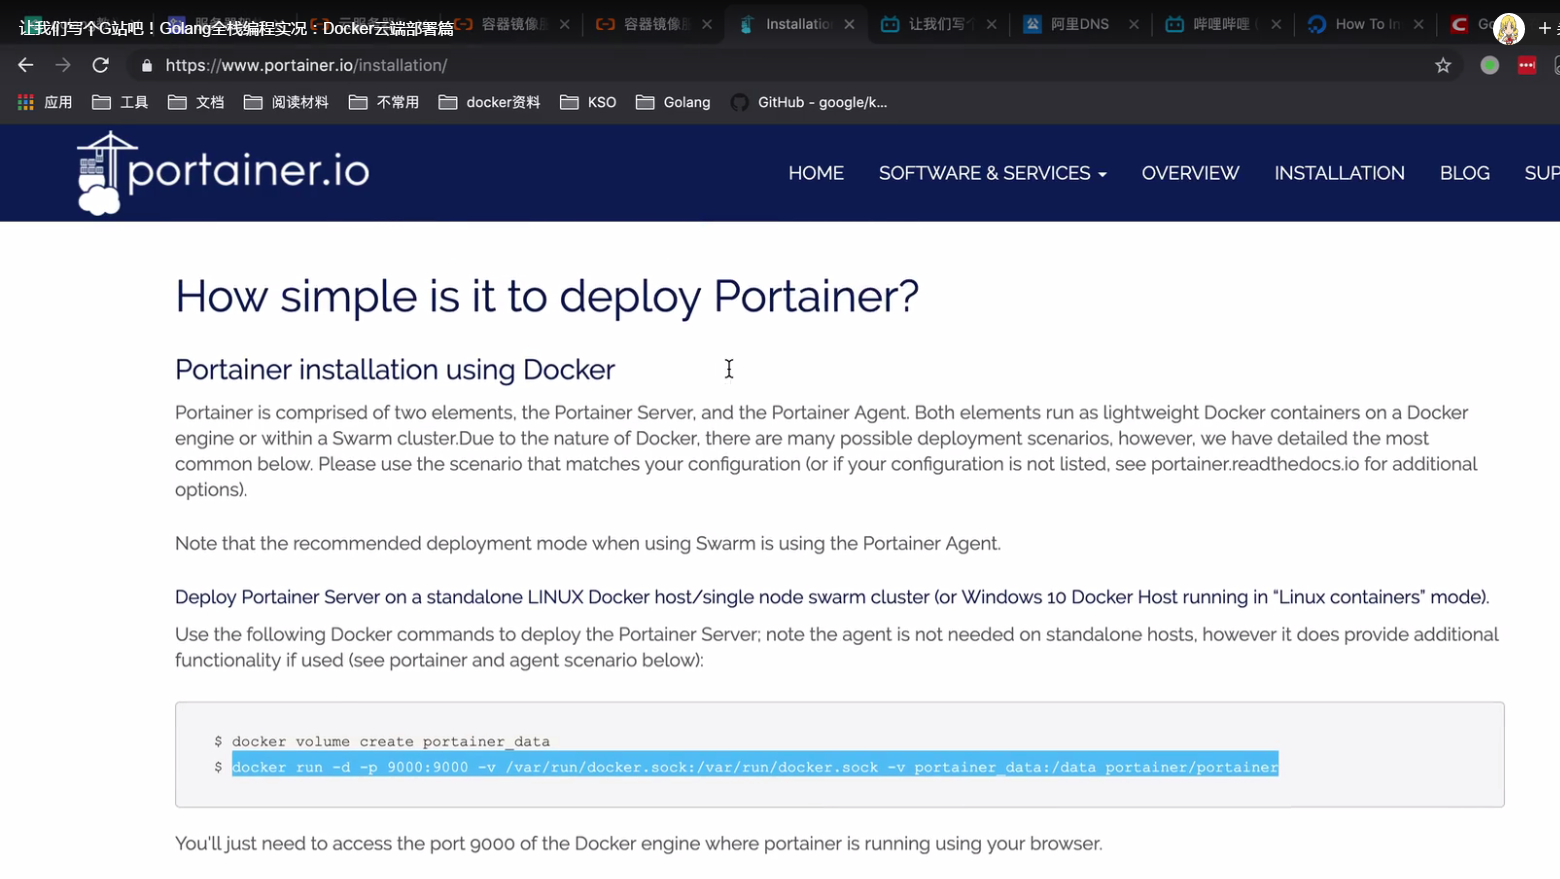Open the KSO bookmarks folder
Viewport: 1560px width, 879px height.
pyautogui.click(x=588, y=102)
